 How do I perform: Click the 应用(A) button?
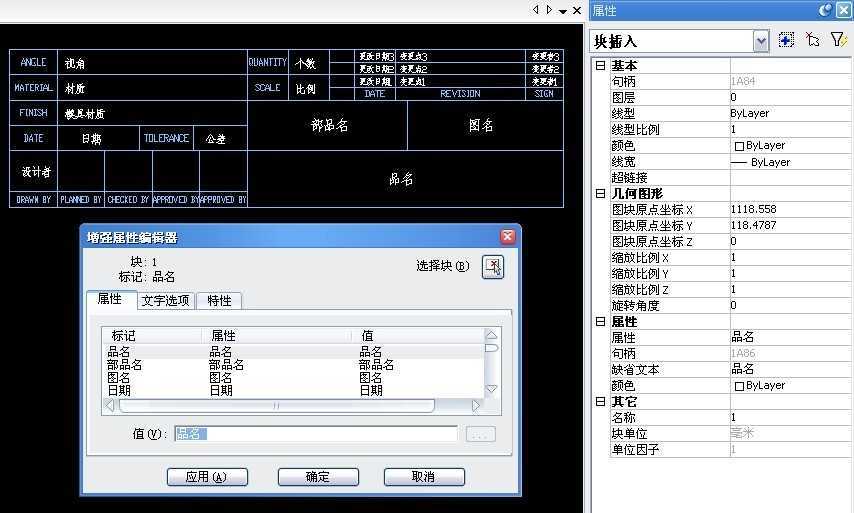coord(207,477)
